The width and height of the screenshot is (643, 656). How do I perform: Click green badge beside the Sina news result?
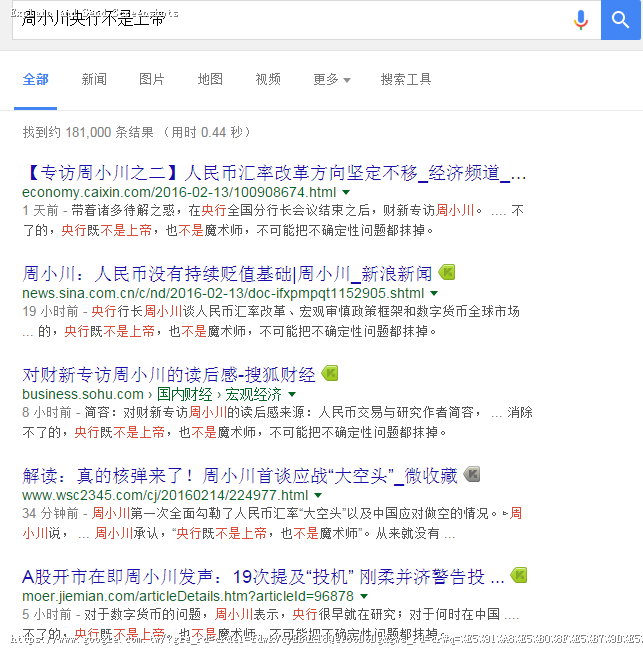(x=447, y=273)
